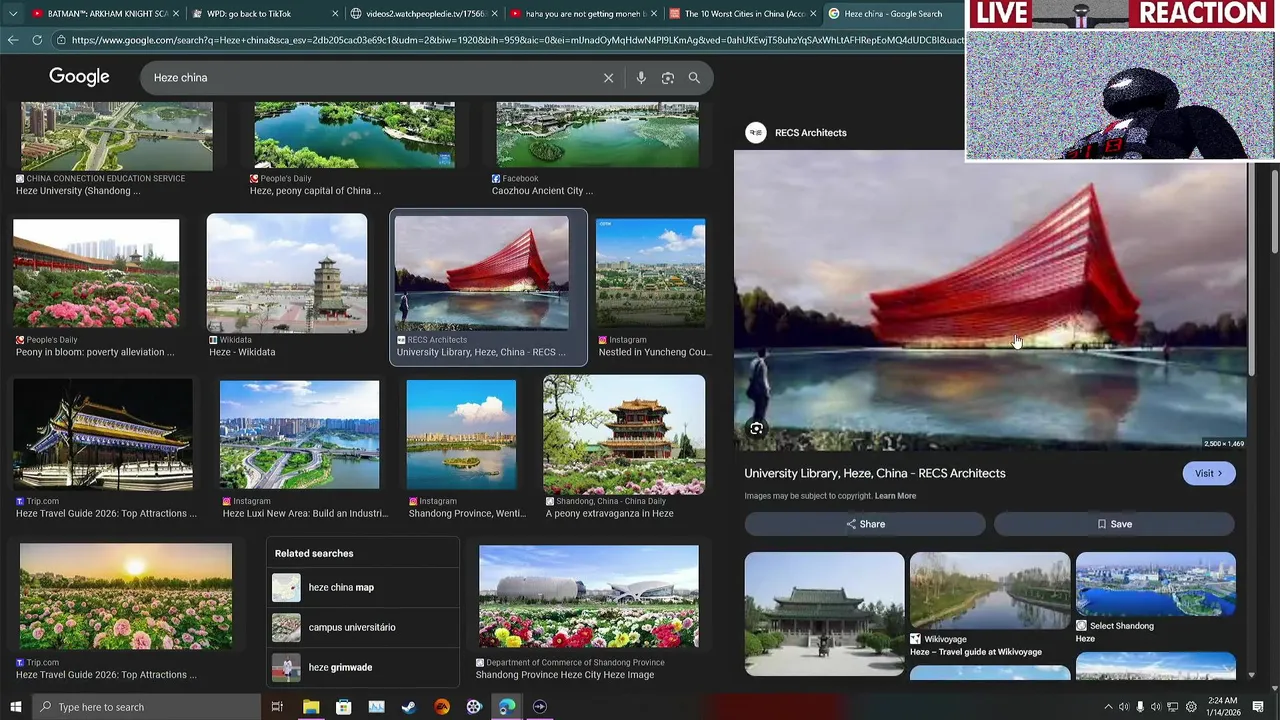Click the preview panel vertical scrollbar
Image resolution: width=1280 pixels, height=720 pixels.
click(1251, 270)
